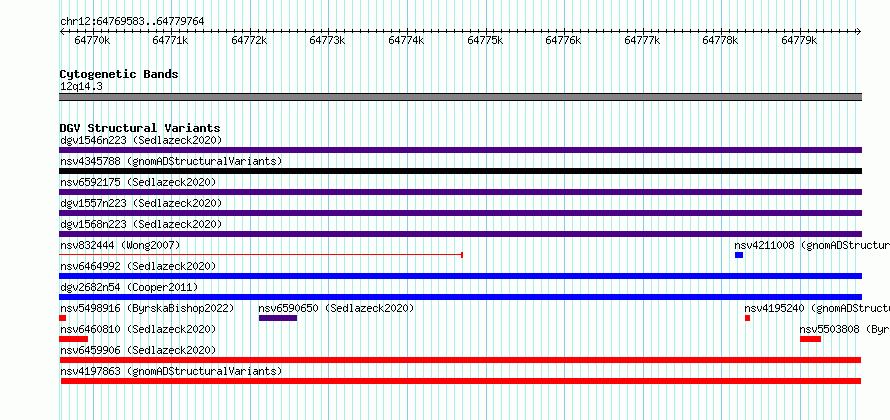The image size is (890, 420).
Task: Select the blue nsv6464992 variant bar
Action: [460, 276]
